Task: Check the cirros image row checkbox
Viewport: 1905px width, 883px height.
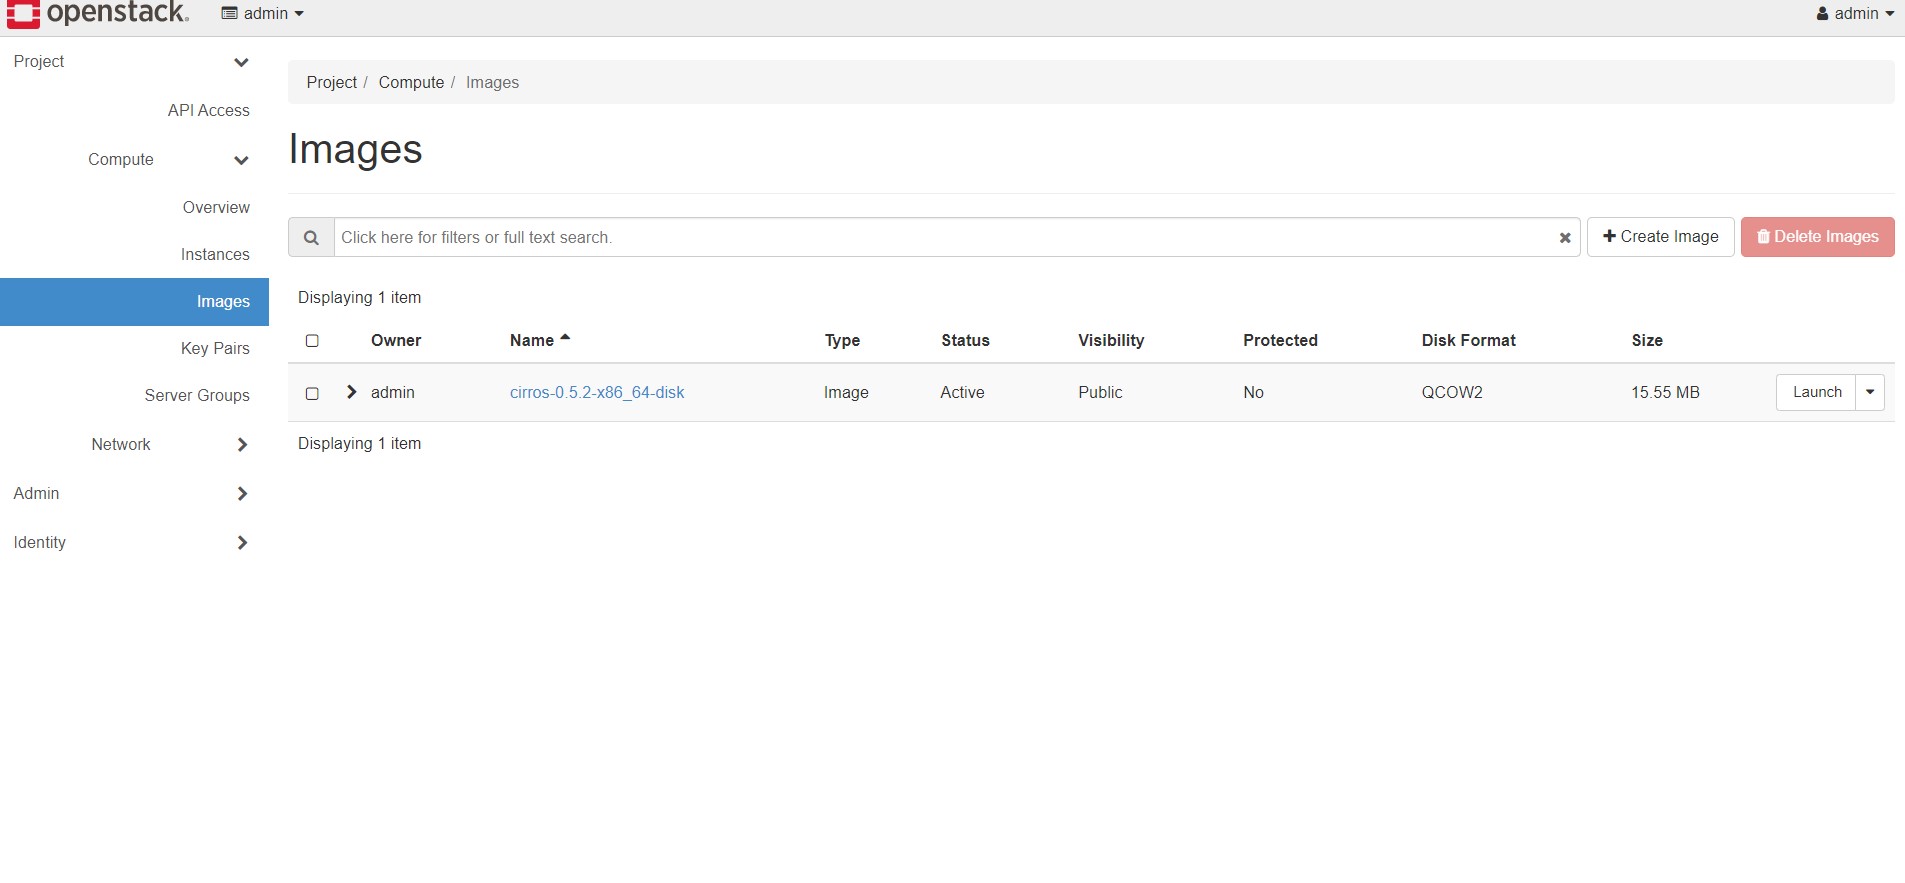Action: pos(312,393)
